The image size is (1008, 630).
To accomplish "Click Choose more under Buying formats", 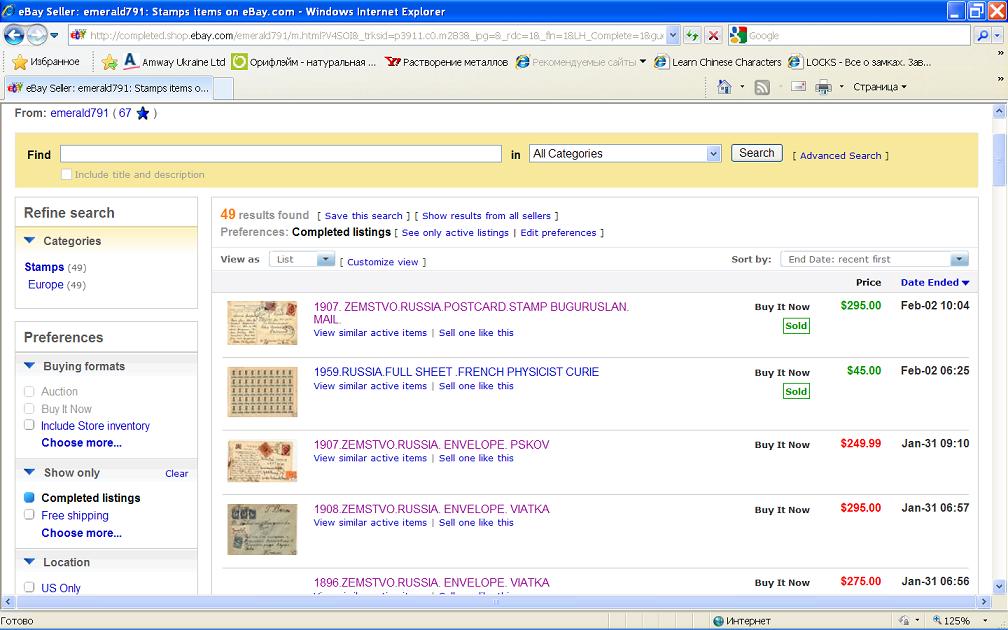I will [x=81, y=442].
